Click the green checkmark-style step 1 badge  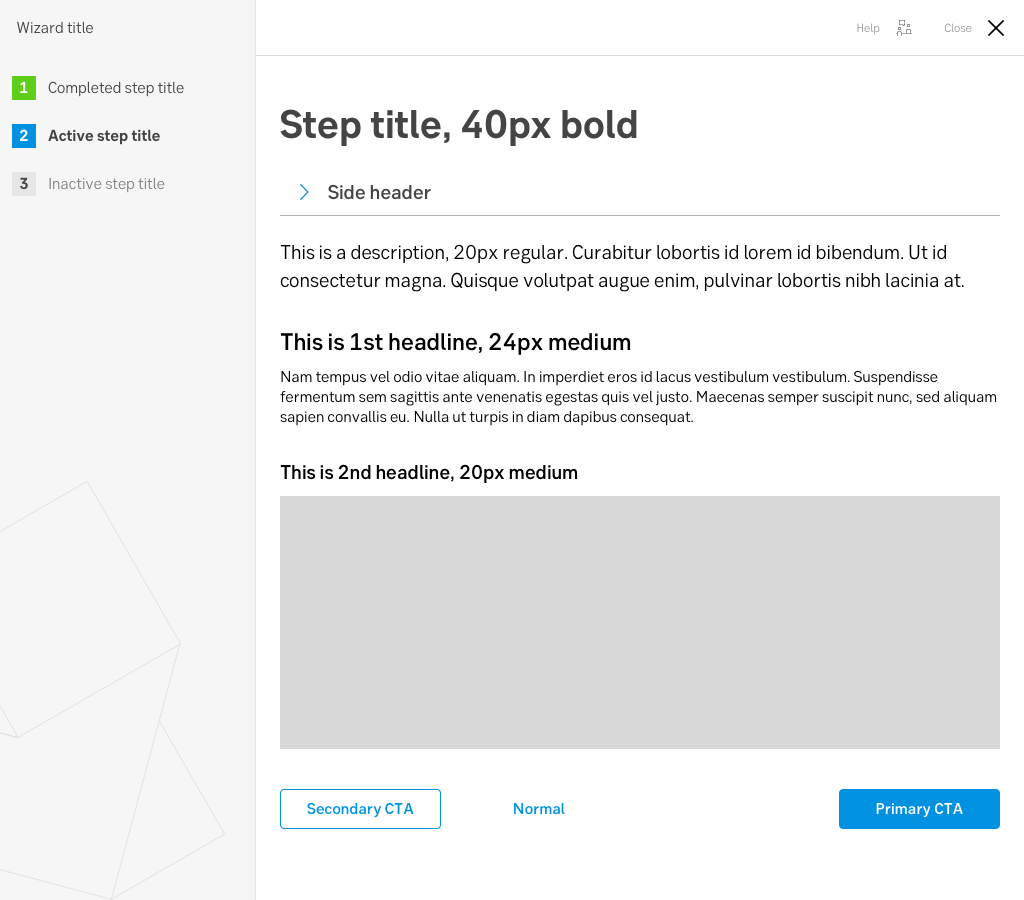(x=24, y=88)
